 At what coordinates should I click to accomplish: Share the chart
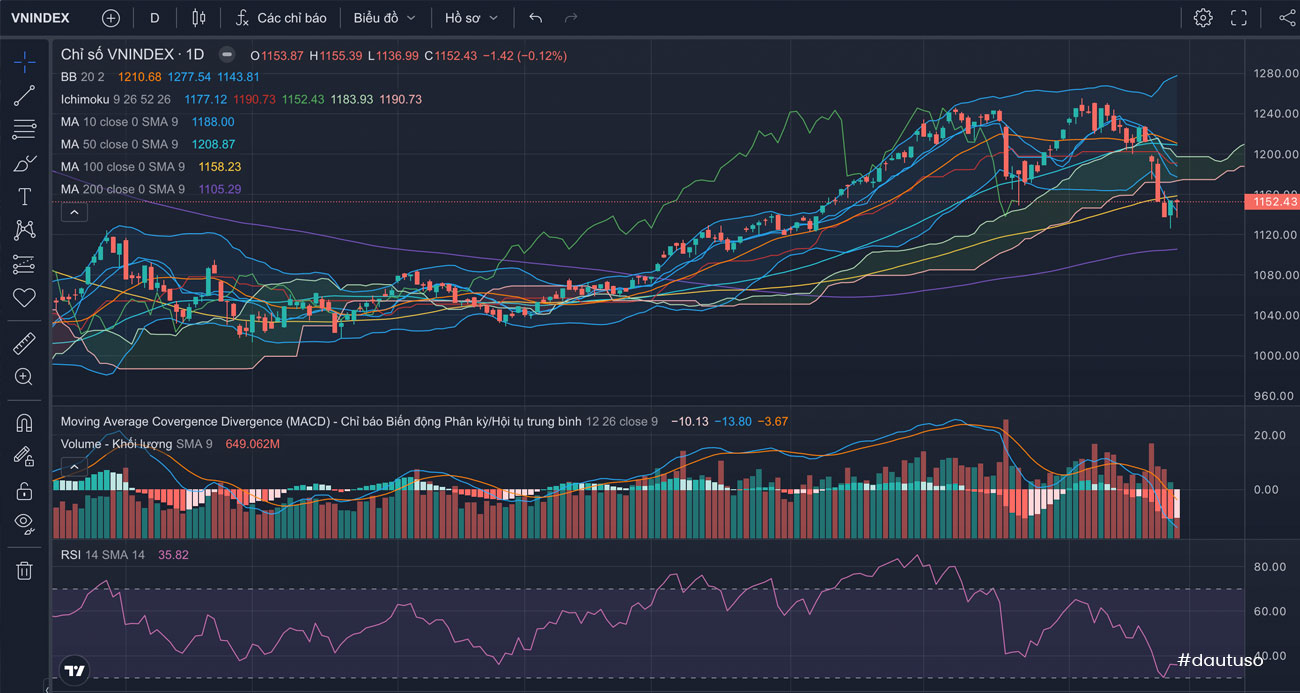tap(1286, 18)
